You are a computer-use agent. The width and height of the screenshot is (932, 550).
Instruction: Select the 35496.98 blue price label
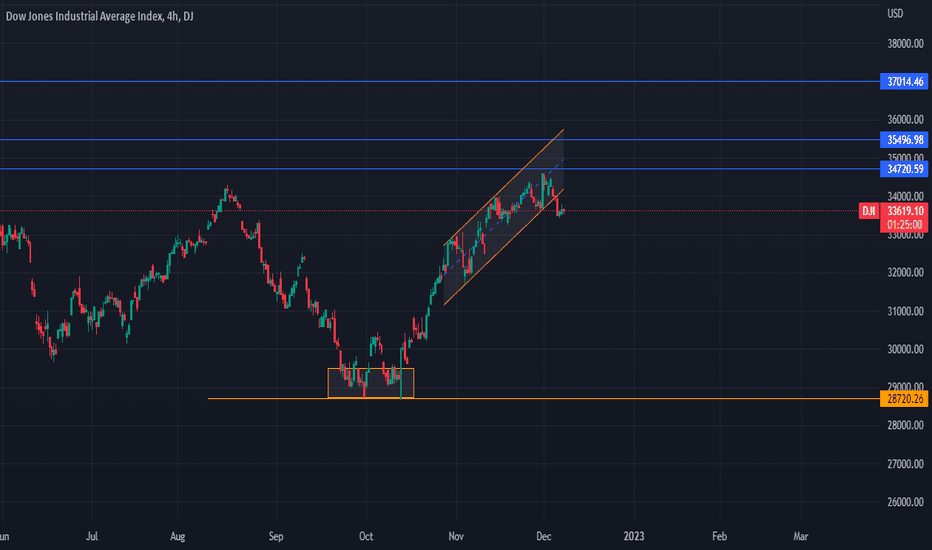click(904, 140)
